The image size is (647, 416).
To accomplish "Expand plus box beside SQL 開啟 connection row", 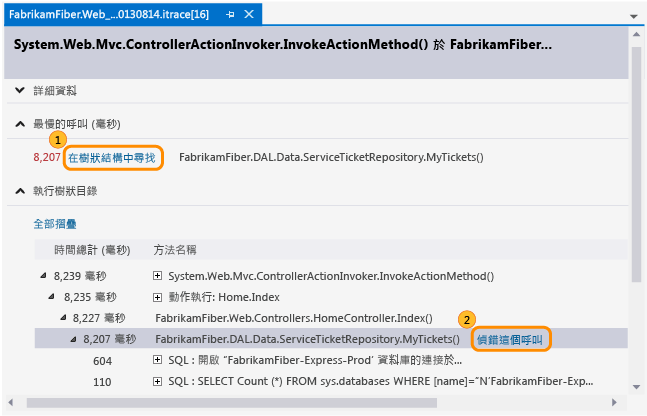I will pyautogui.click(x=157, y=360).
